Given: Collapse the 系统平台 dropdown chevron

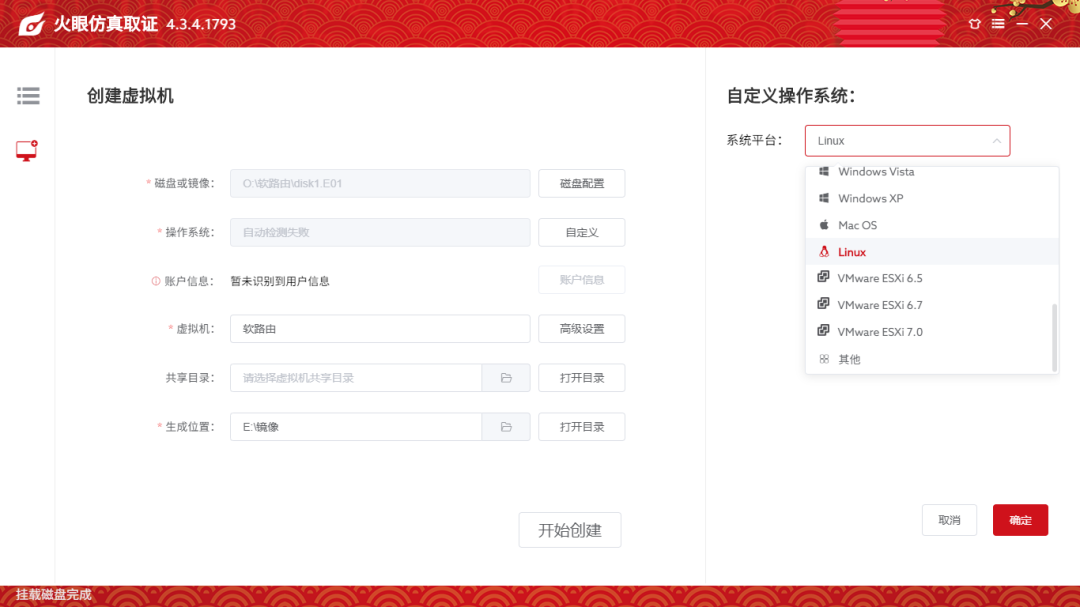Looking at the screenshot, I should (x=997, y=141).
